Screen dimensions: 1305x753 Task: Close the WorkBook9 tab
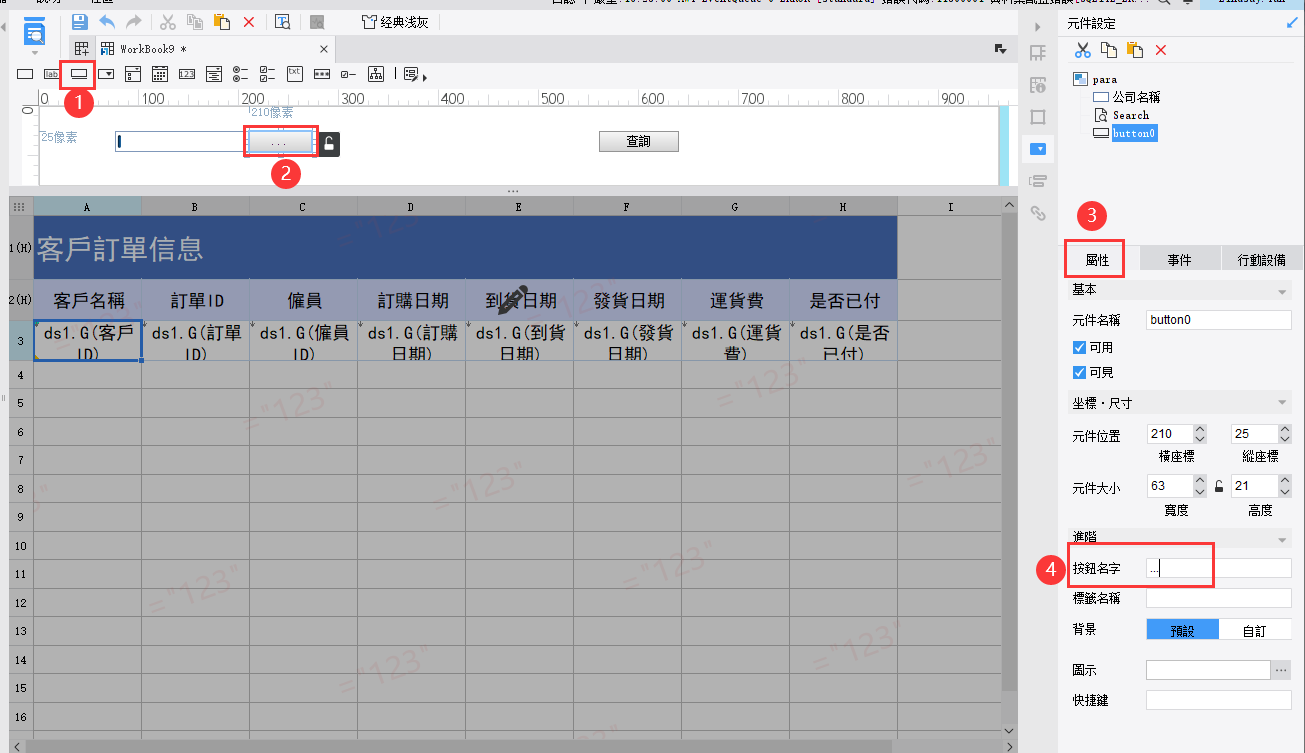click(x=323, y=48)
